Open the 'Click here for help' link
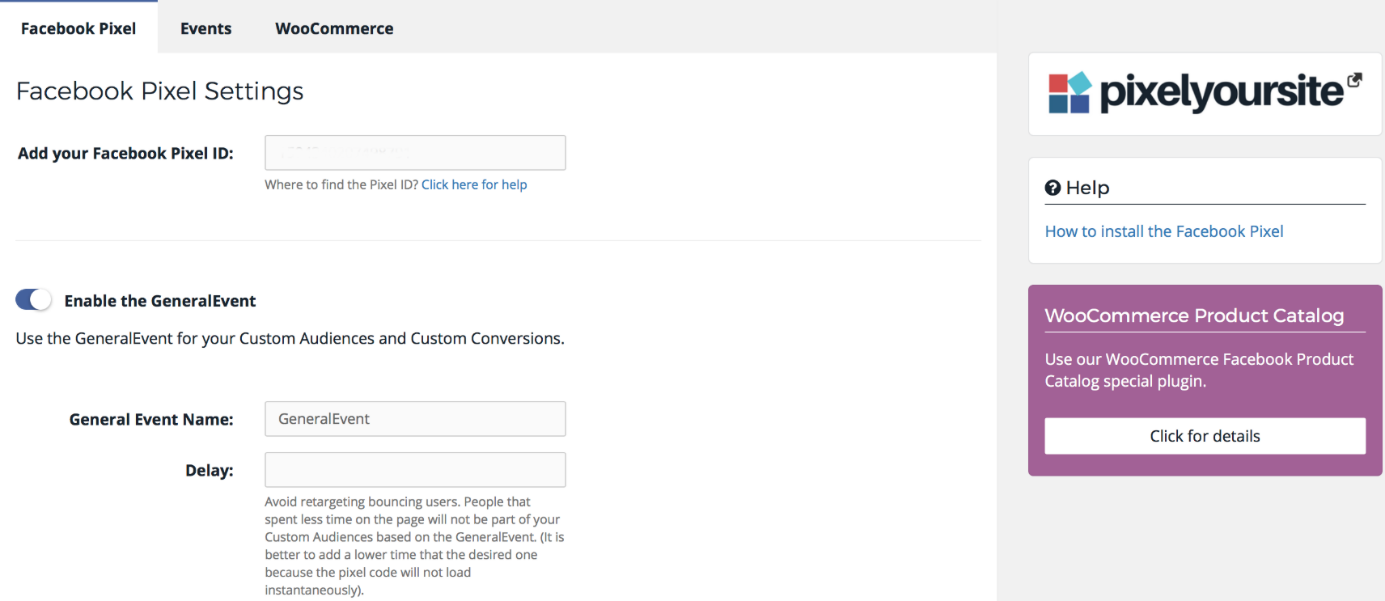1385x601 pixels. 474,185
